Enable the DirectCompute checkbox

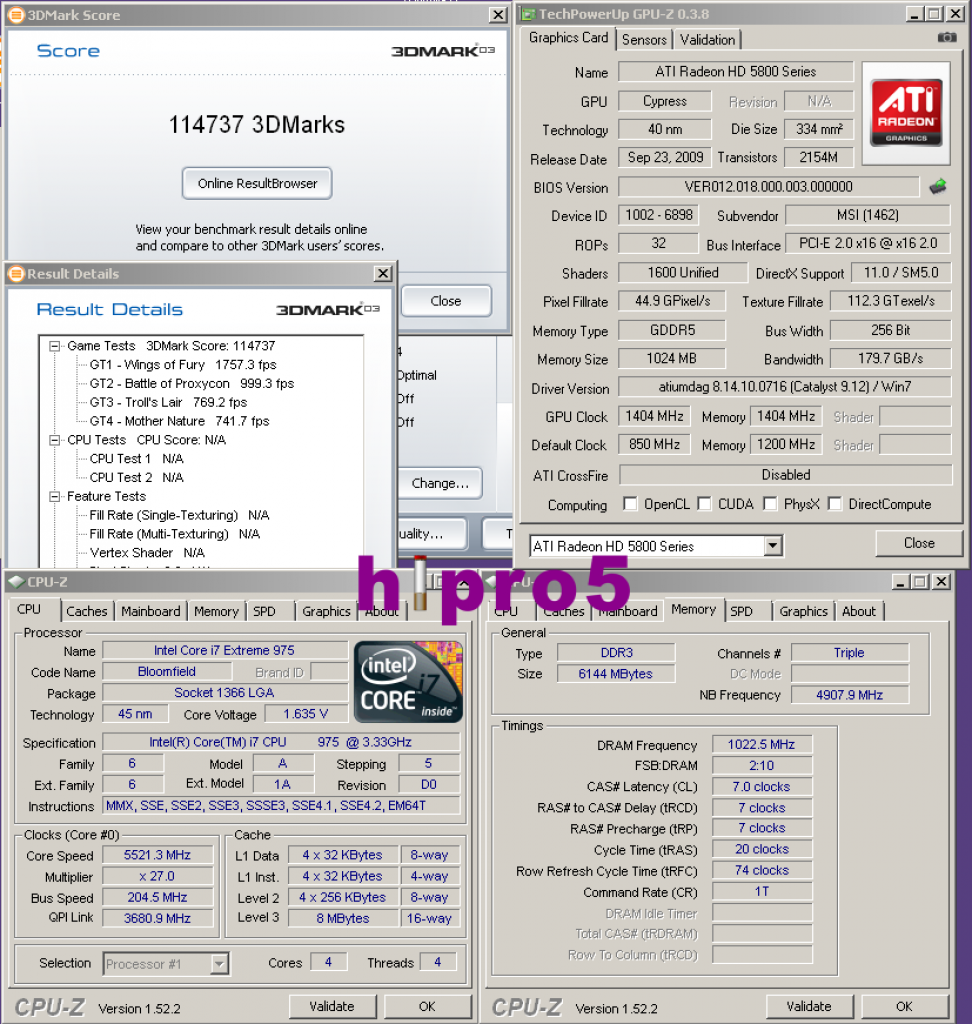coord(834,504)
